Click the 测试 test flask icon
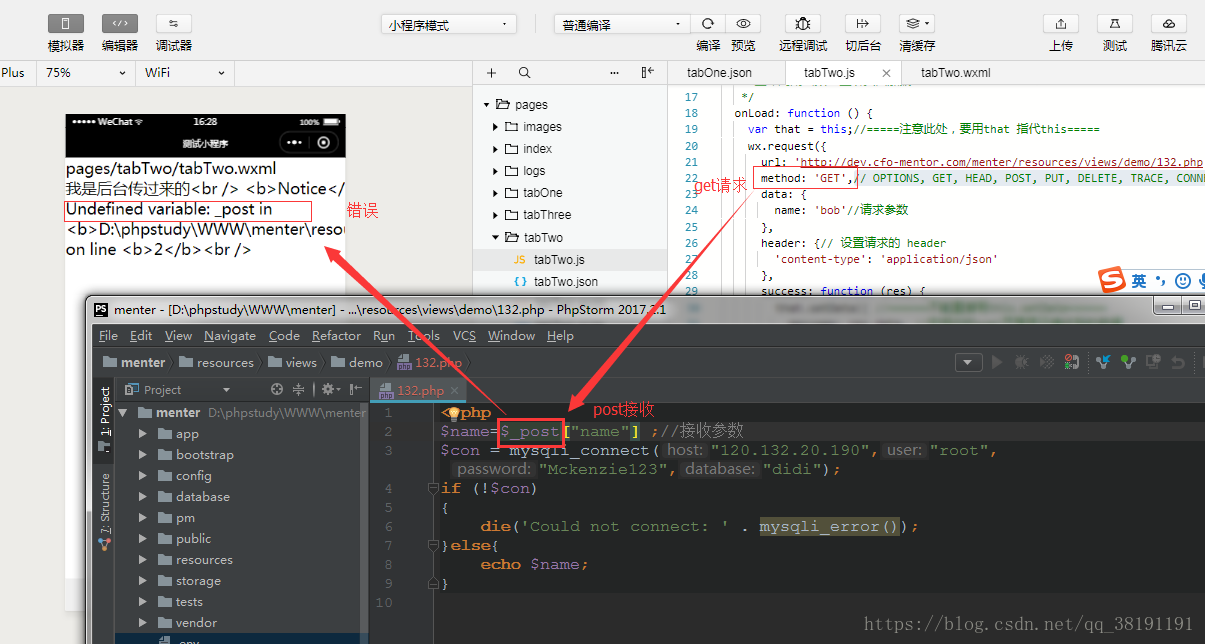The image size is (1205, 644). [1115, 24]
